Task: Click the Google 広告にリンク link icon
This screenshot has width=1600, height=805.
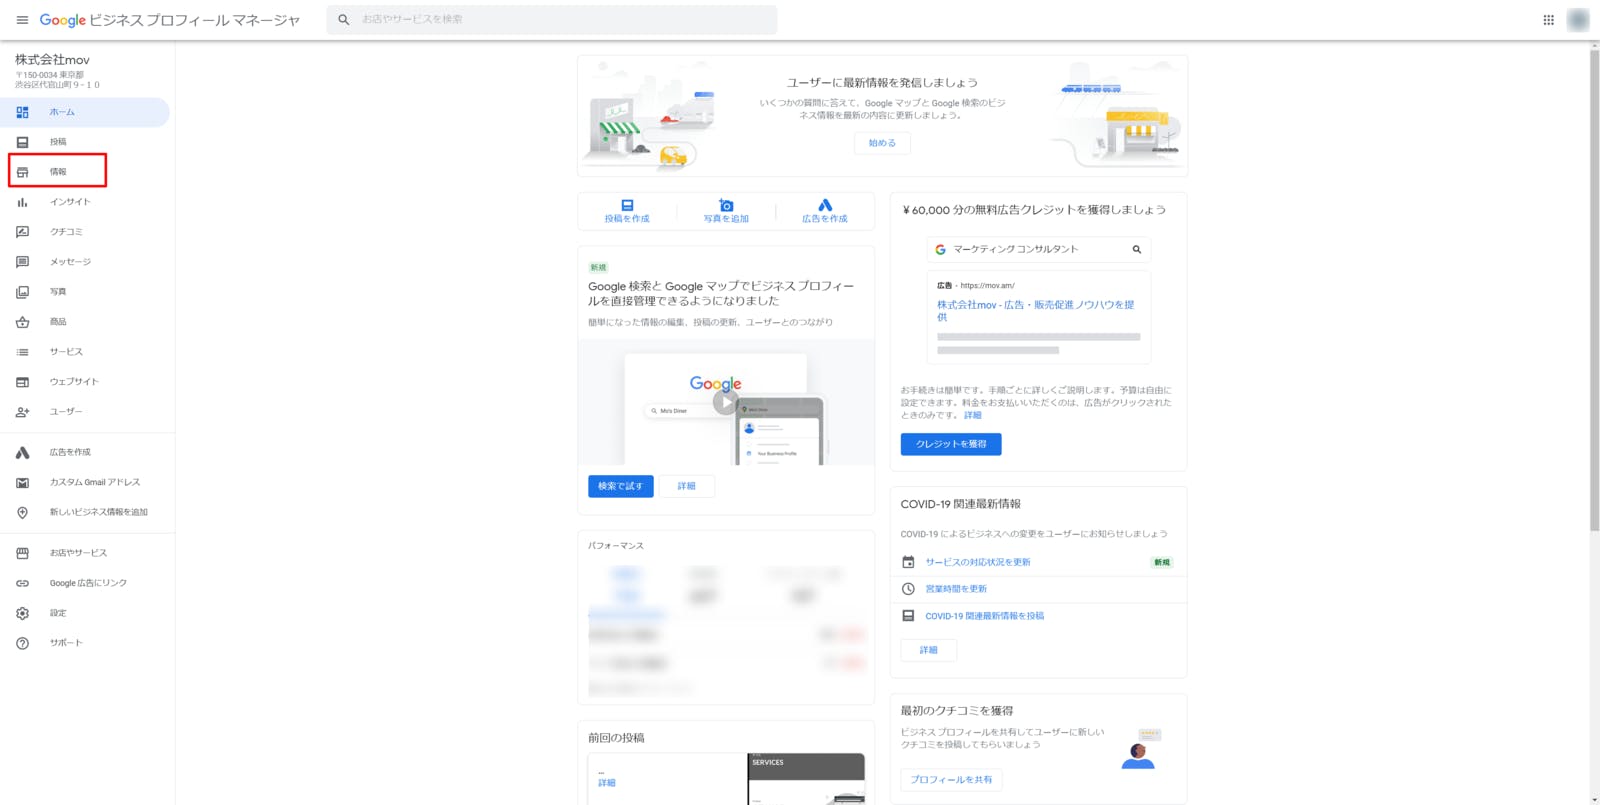Action: (22, 583)
